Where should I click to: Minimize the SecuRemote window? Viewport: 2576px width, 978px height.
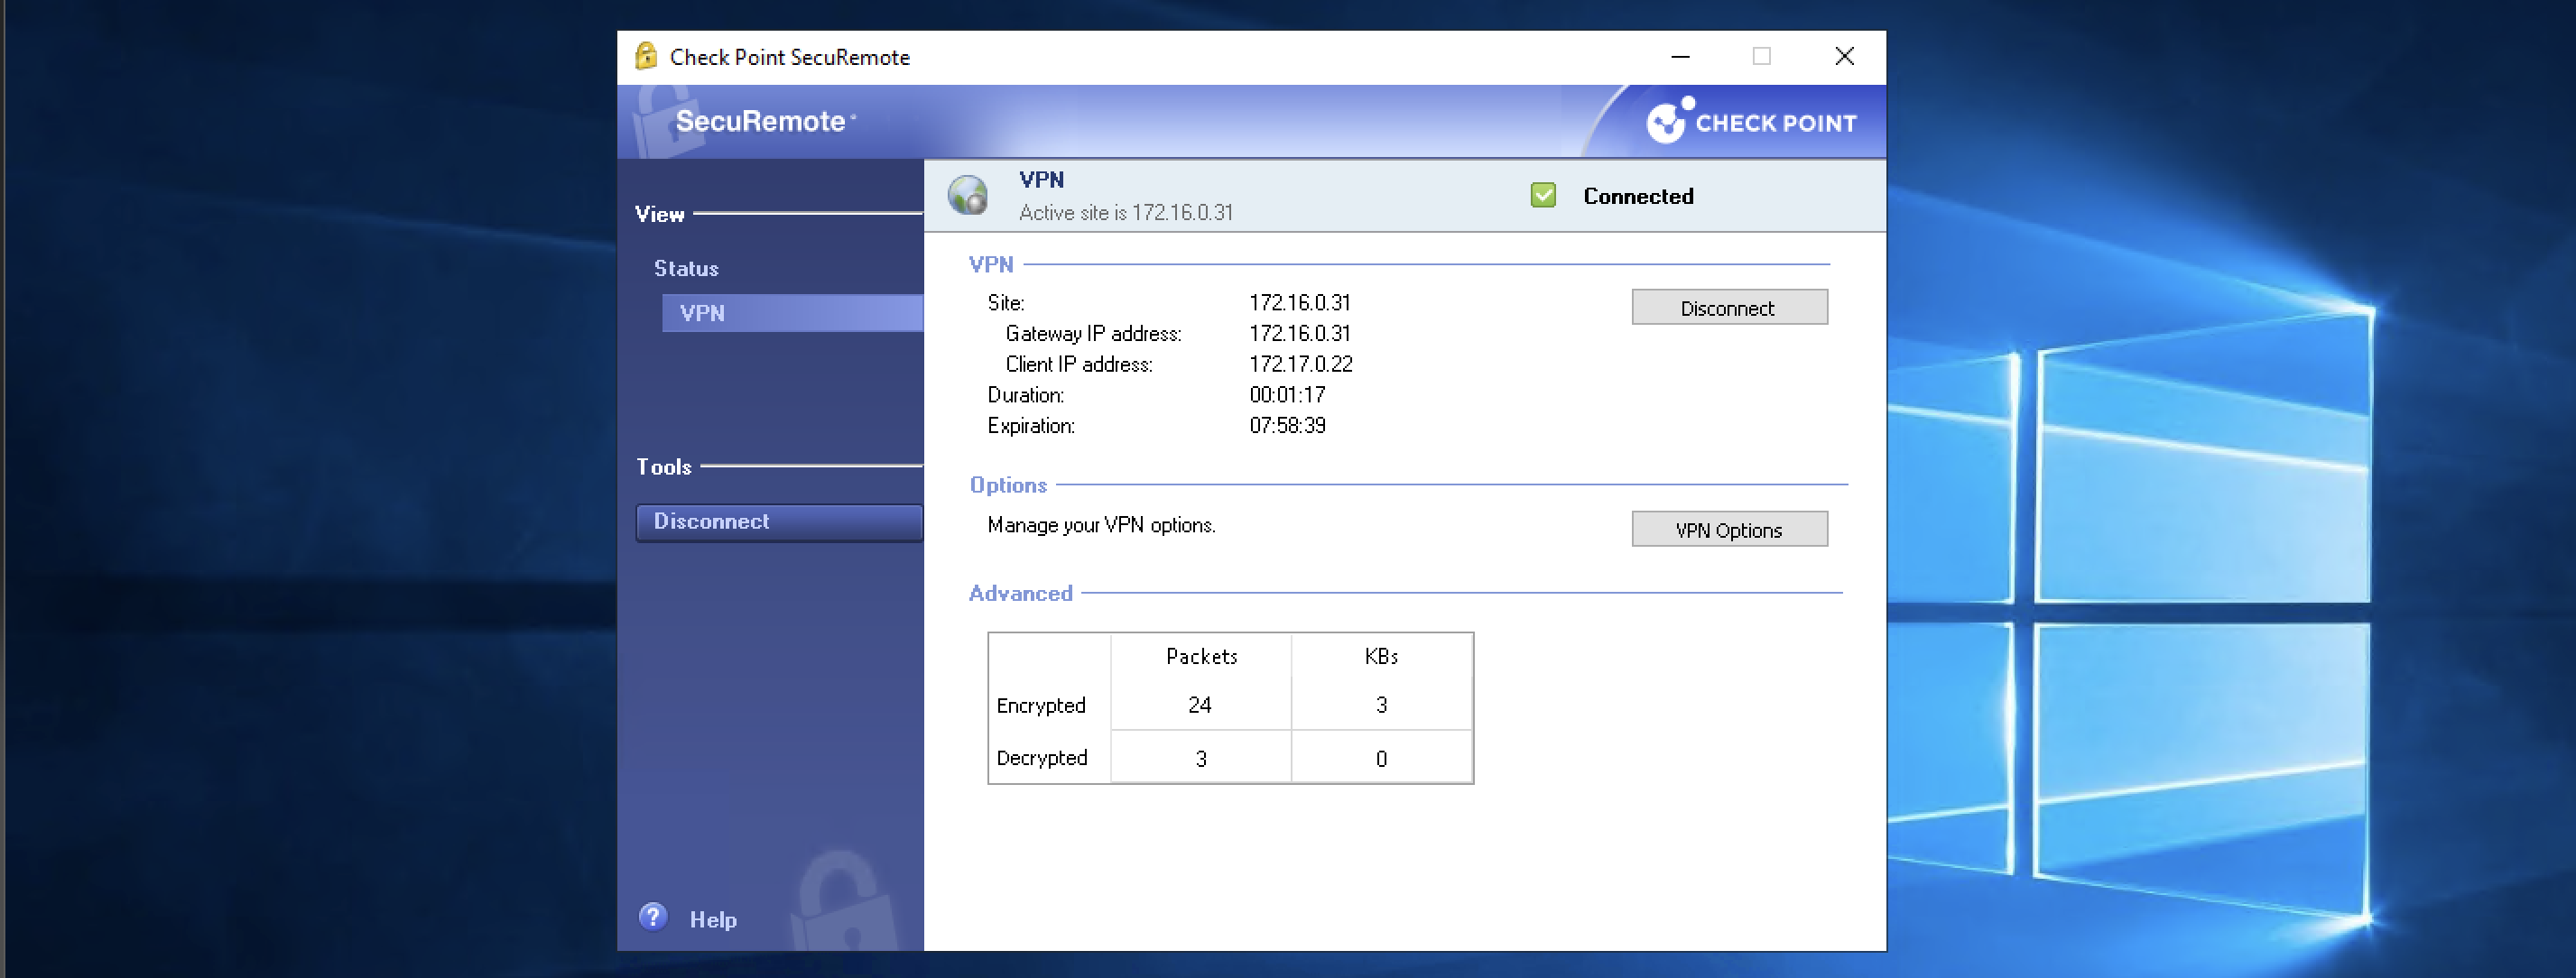(x=1680, y=57)
